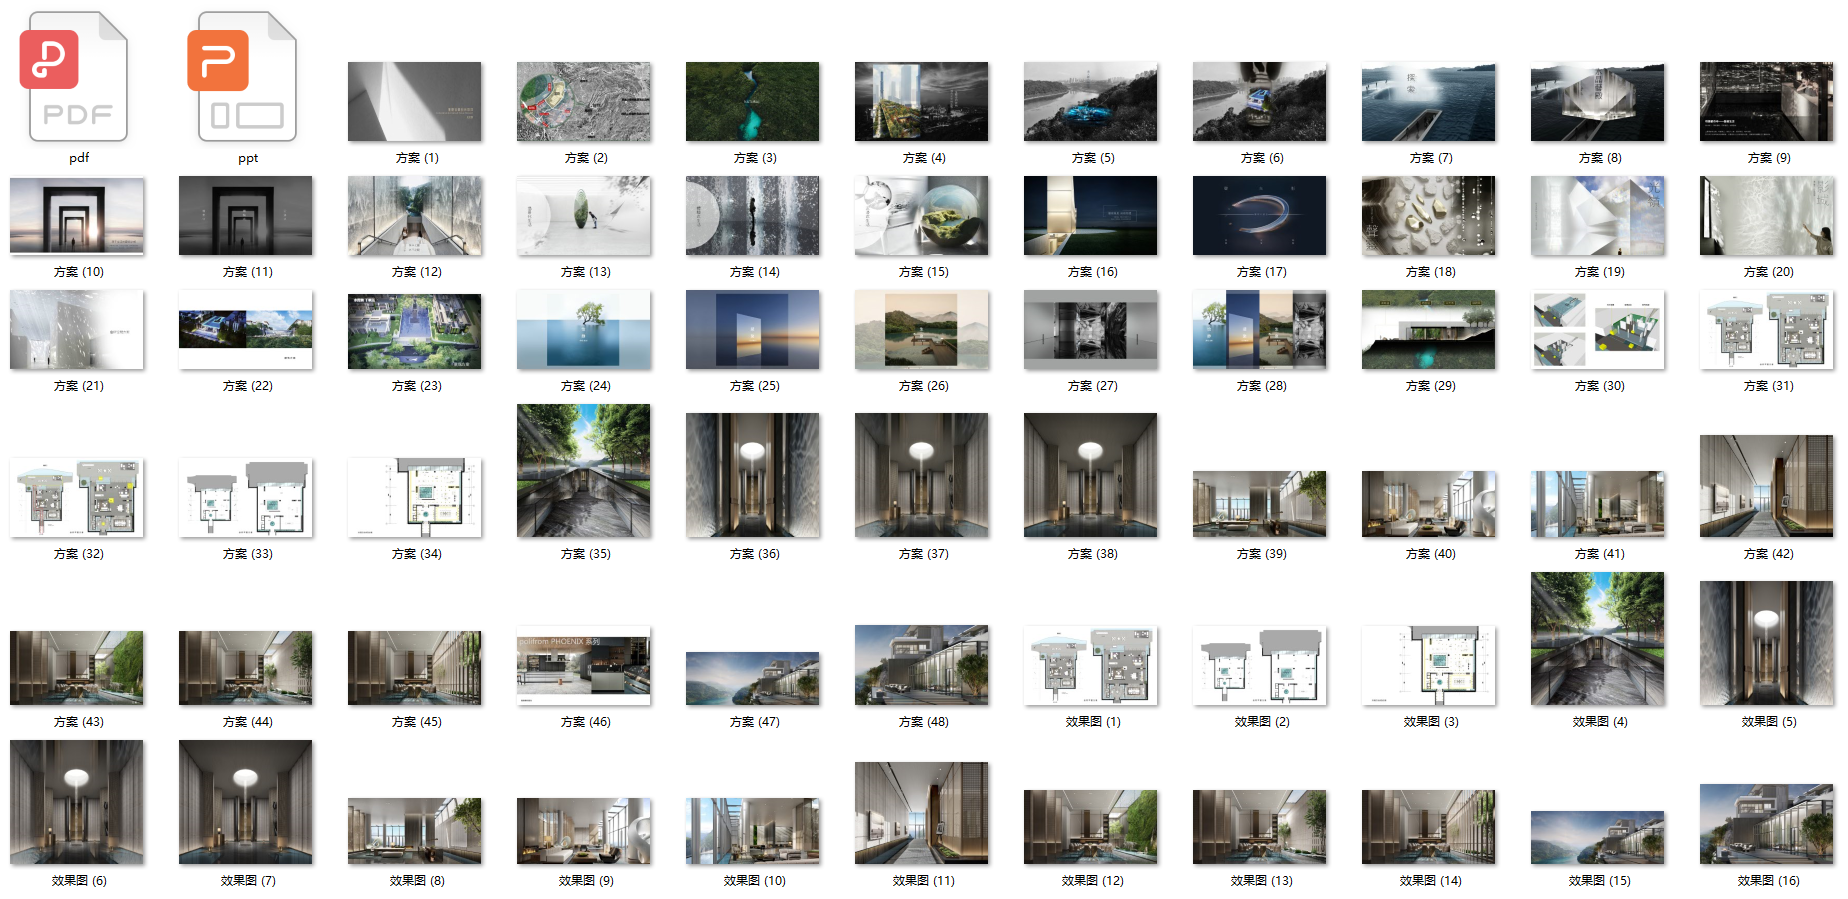The height and width of the screenshot is (899, 1848).
Task: Click the 方案 (30) 3D model diagram
Action: click(x=1597, y=329)
